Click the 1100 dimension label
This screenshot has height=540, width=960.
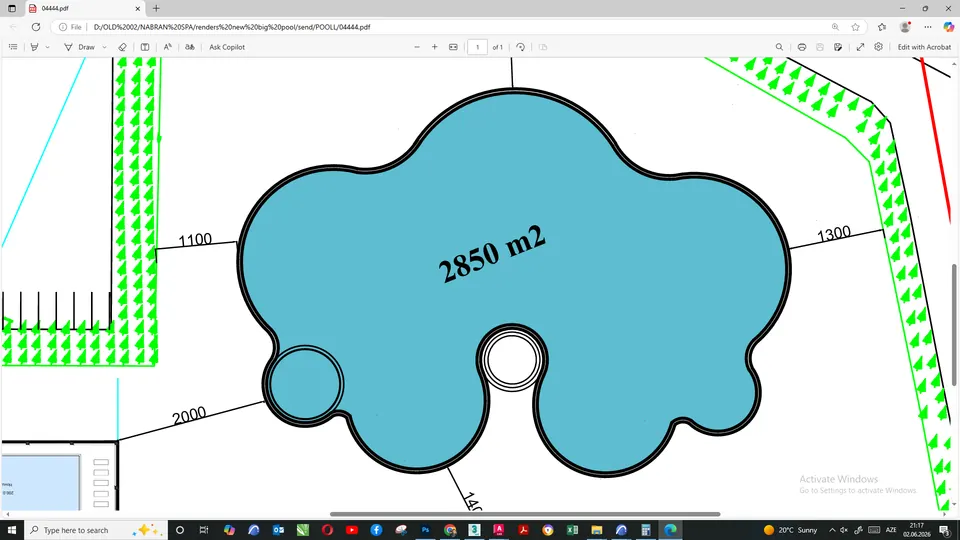[195, 239]
